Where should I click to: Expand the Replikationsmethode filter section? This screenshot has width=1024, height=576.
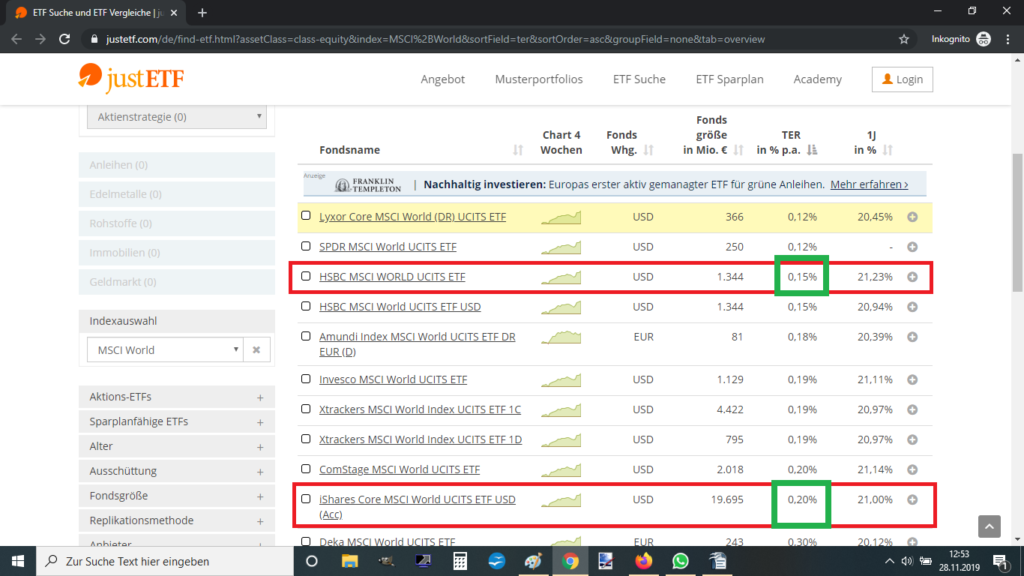(x=176, y=521)
